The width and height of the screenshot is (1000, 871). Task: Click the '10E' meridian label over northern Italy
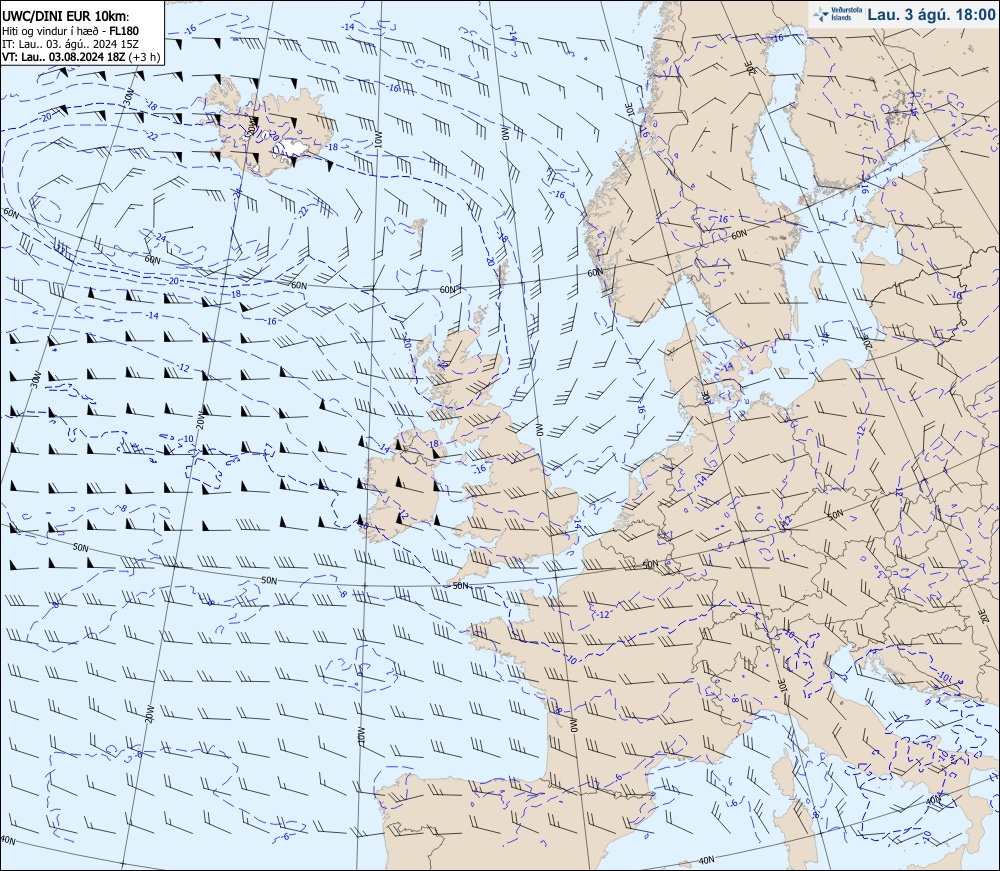pos(783,685)
